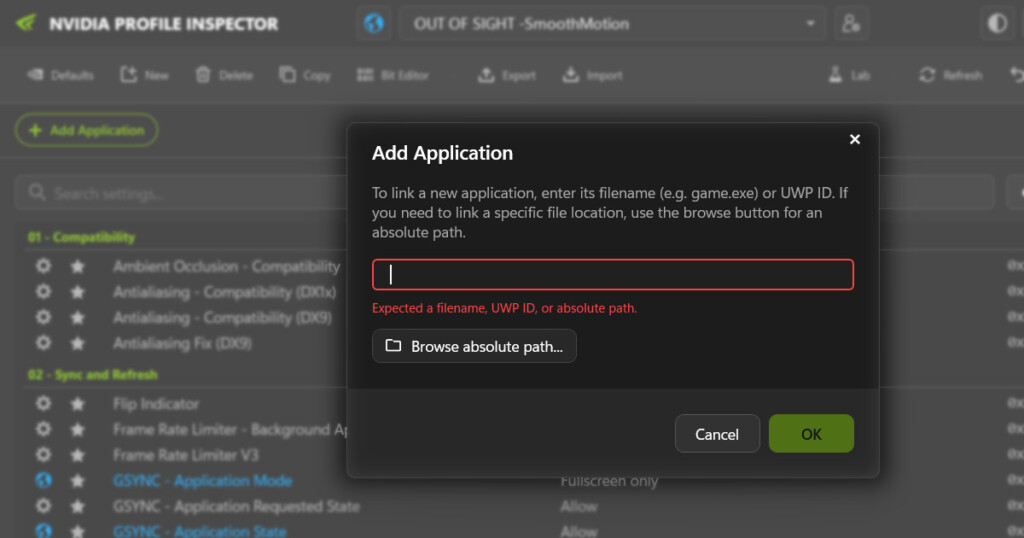Select the Antialiasing - Compatibility (DX9) setting
Screen dimensions: 1024x538
click(x=222, y=317)
